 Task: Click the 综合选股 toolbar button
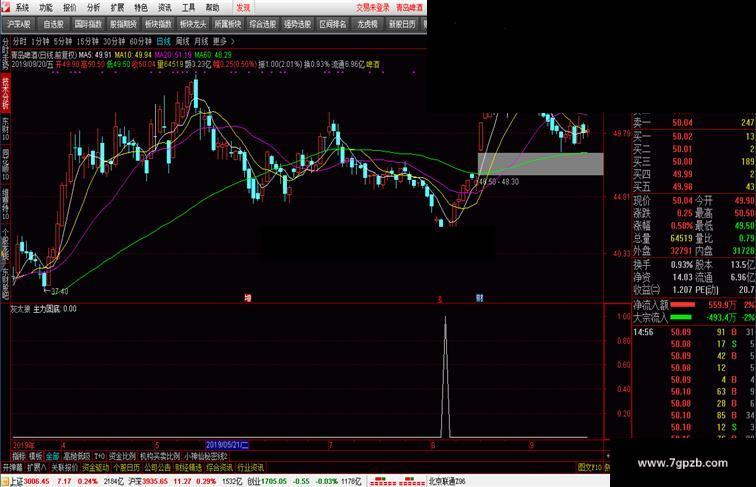pos(262,24)
